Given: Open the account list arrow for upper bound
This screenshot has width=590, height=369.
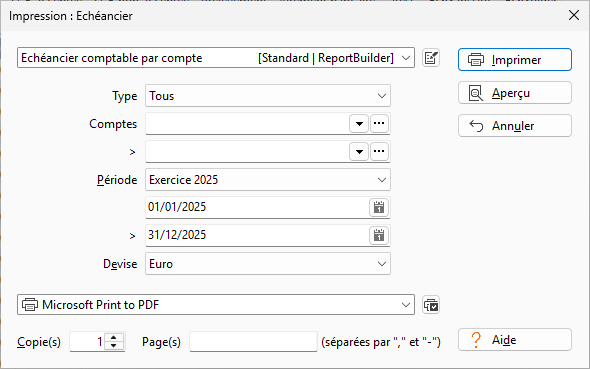Looking at the screenshot, I should [x=359, y=152].
